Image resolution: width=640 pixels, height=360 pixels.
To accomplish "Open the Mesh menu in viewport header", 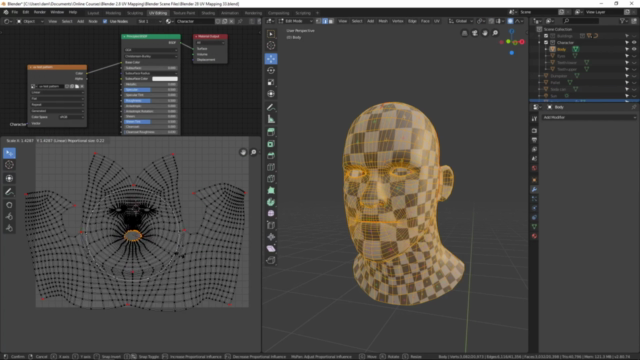I will coord(383,21).
